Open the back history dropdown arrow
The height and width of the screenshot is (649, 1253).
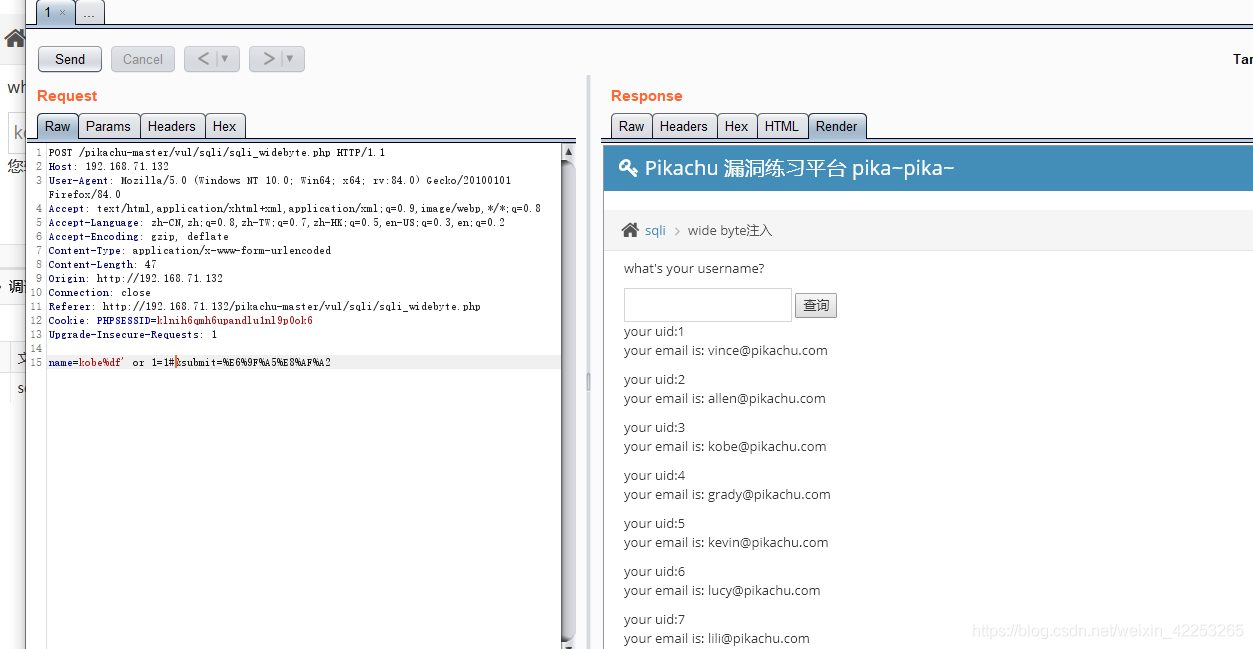227,59
